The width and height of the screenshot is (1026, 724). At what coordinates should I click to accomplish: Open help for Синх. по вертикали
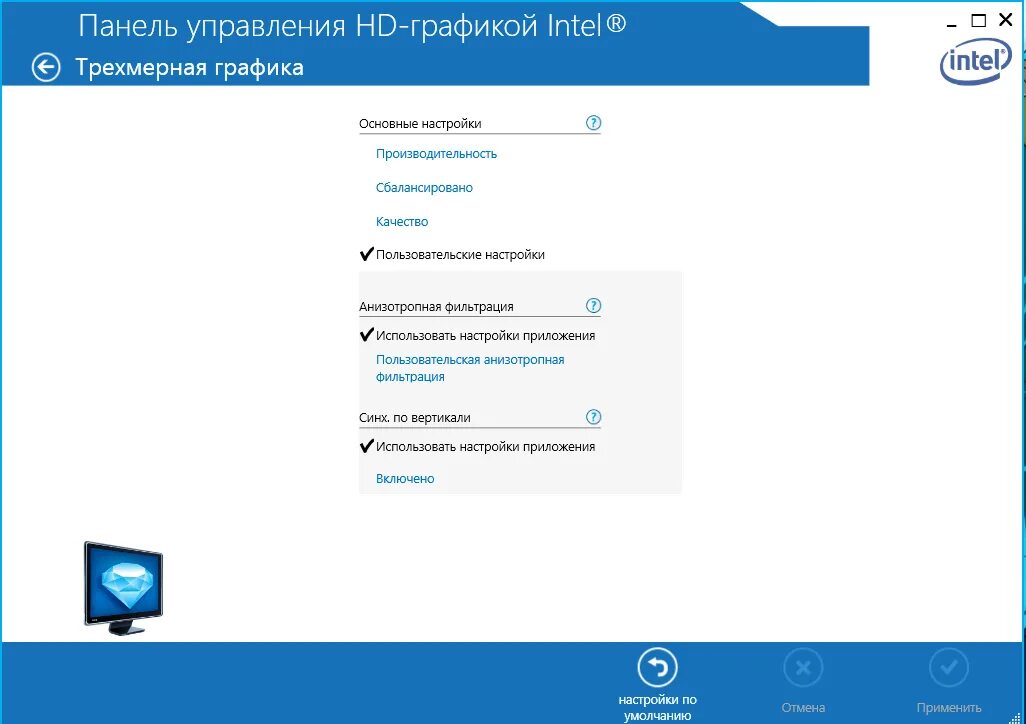click(593, 417)
